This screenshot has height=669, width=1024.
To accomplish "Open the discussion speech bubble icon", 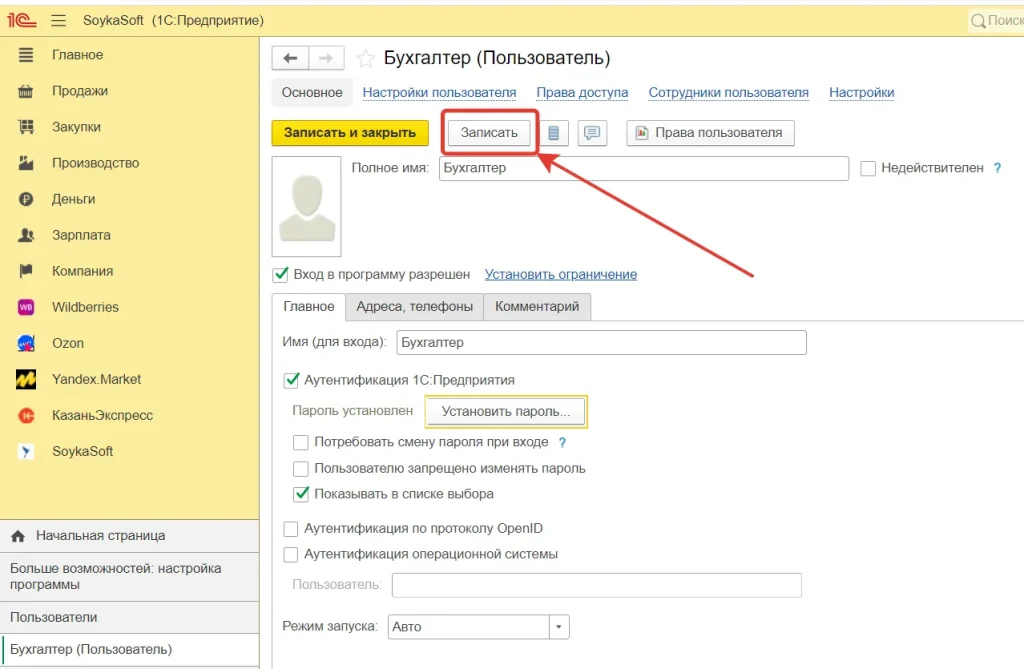I will point(592,133).
